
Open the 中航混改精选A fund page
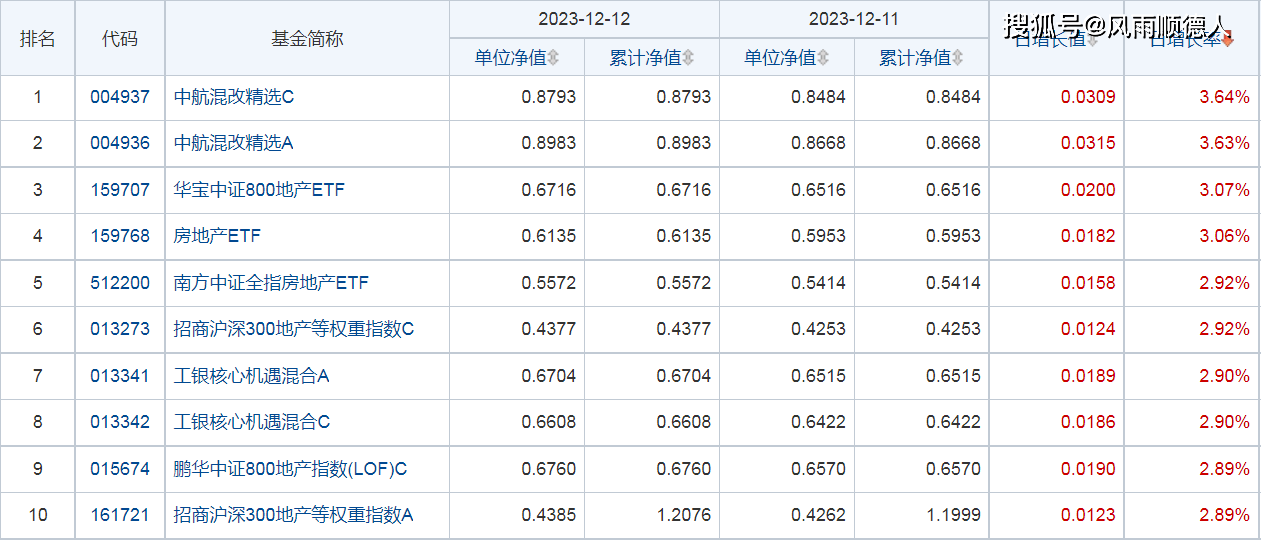(x=234, y=143)
